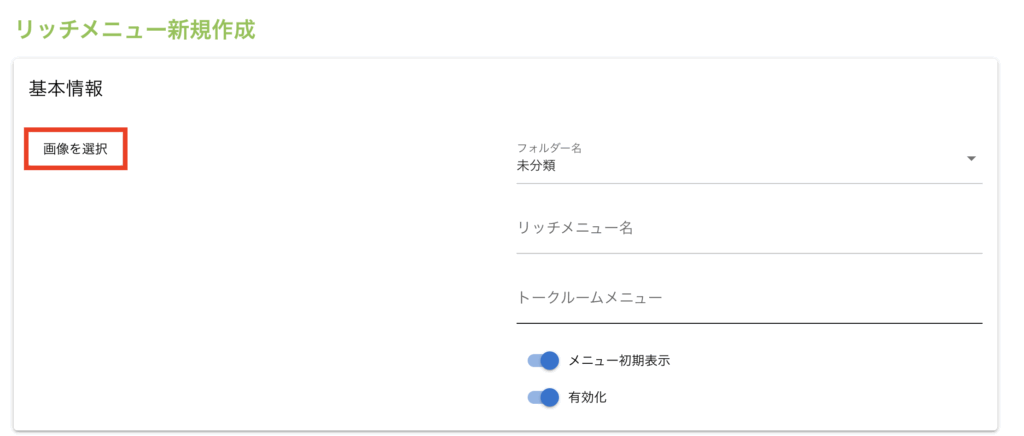Toggle the メニュー初期表示 switch
This screenshot has width=1024, height=436.
[x=542, y=361]
